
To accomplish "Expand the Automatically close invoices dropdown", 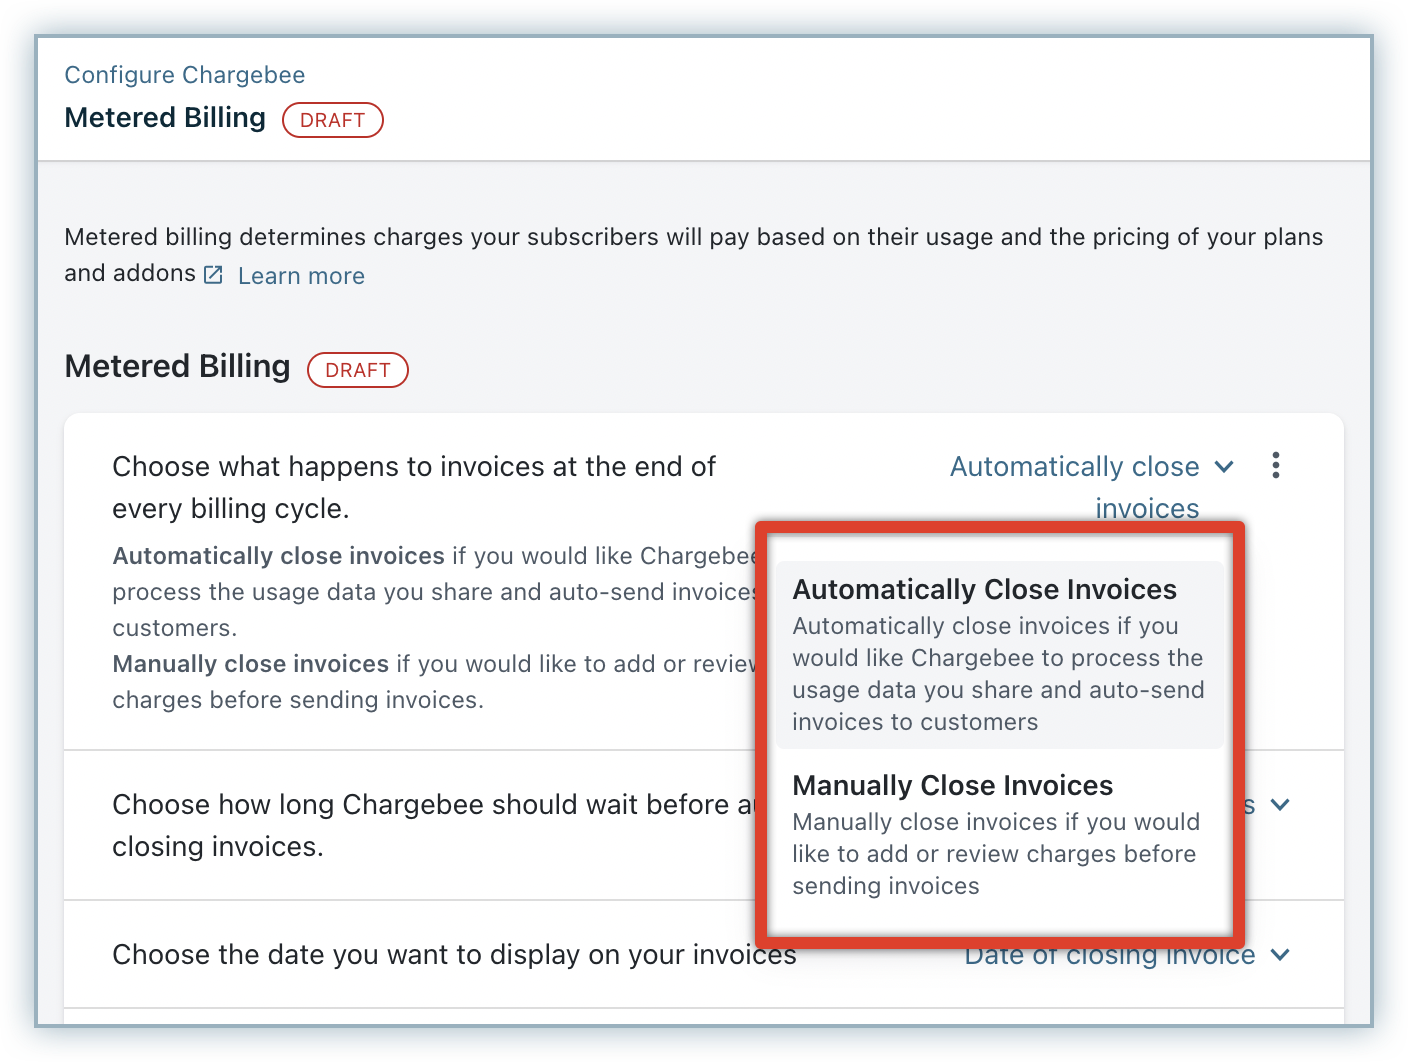I will (1092, 487).
